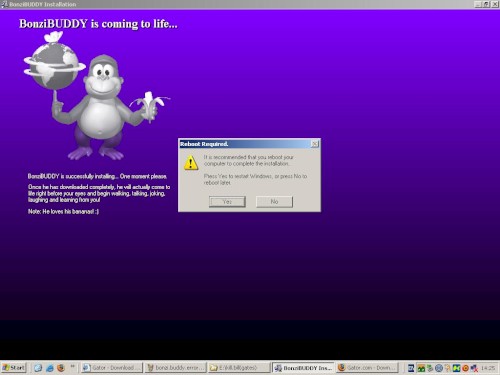Image resolution: width=500 pixels, height=375 pixels.
Task: Switch to the Gator.com Firefox taskbar window
Action: [367, 368]
